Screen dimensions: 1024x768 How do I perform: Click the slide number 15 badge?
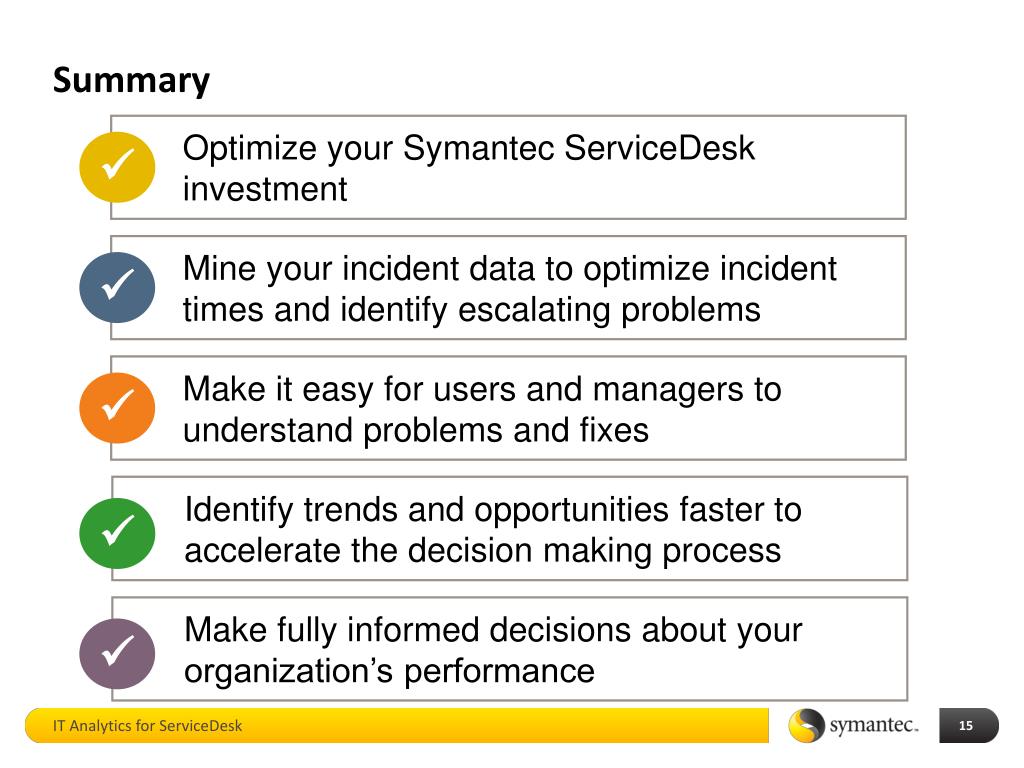point(968,726)
